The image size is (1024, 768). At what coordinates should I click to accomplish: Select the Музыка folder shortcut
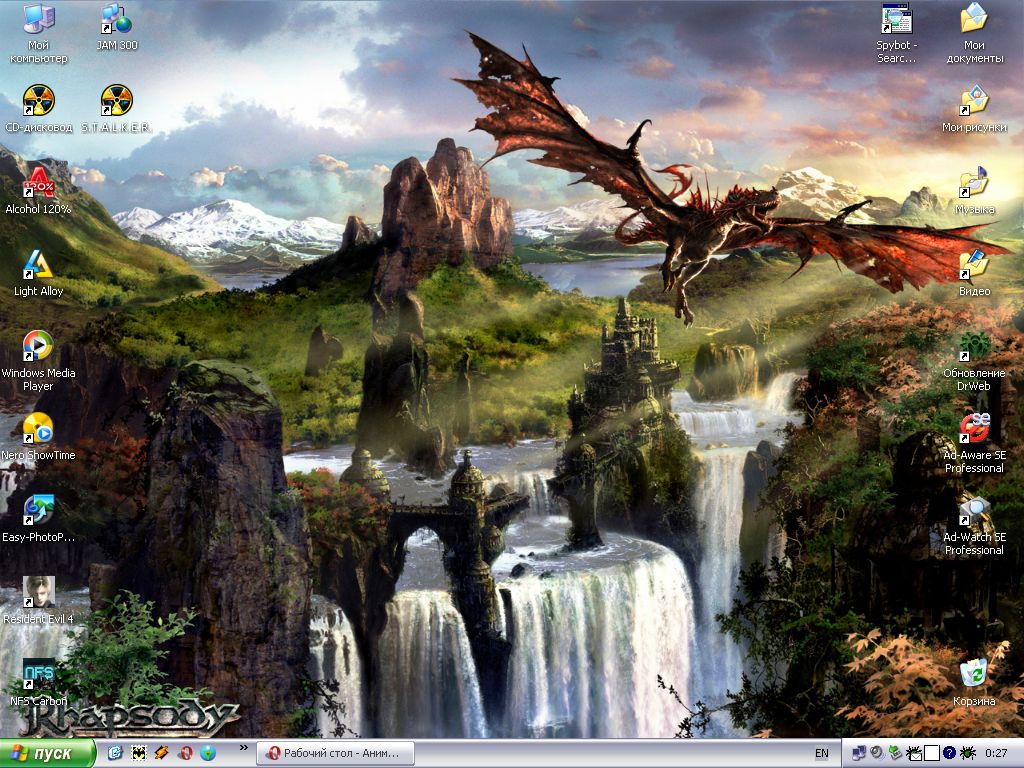pos(974,191)
